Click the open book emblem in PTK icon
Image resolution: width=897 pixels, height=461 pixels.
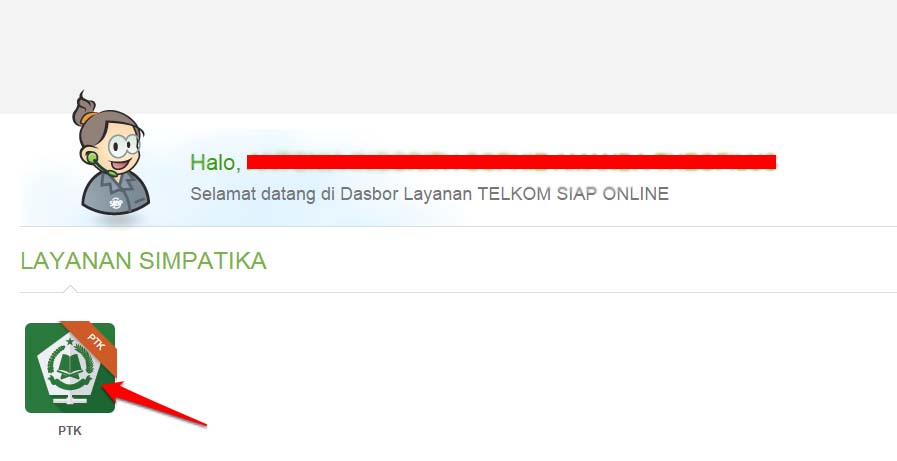pyautogui.click(x=70, y=367)
